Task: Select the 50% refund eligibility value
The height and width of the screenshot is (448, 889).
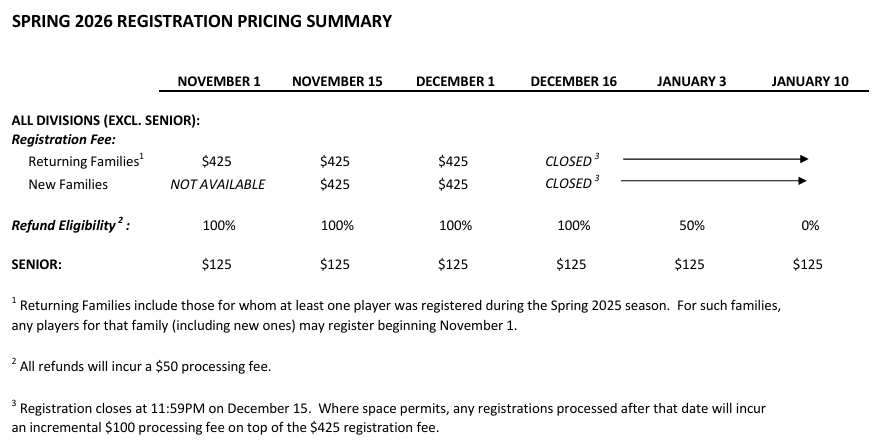Action: pos(691,226)
